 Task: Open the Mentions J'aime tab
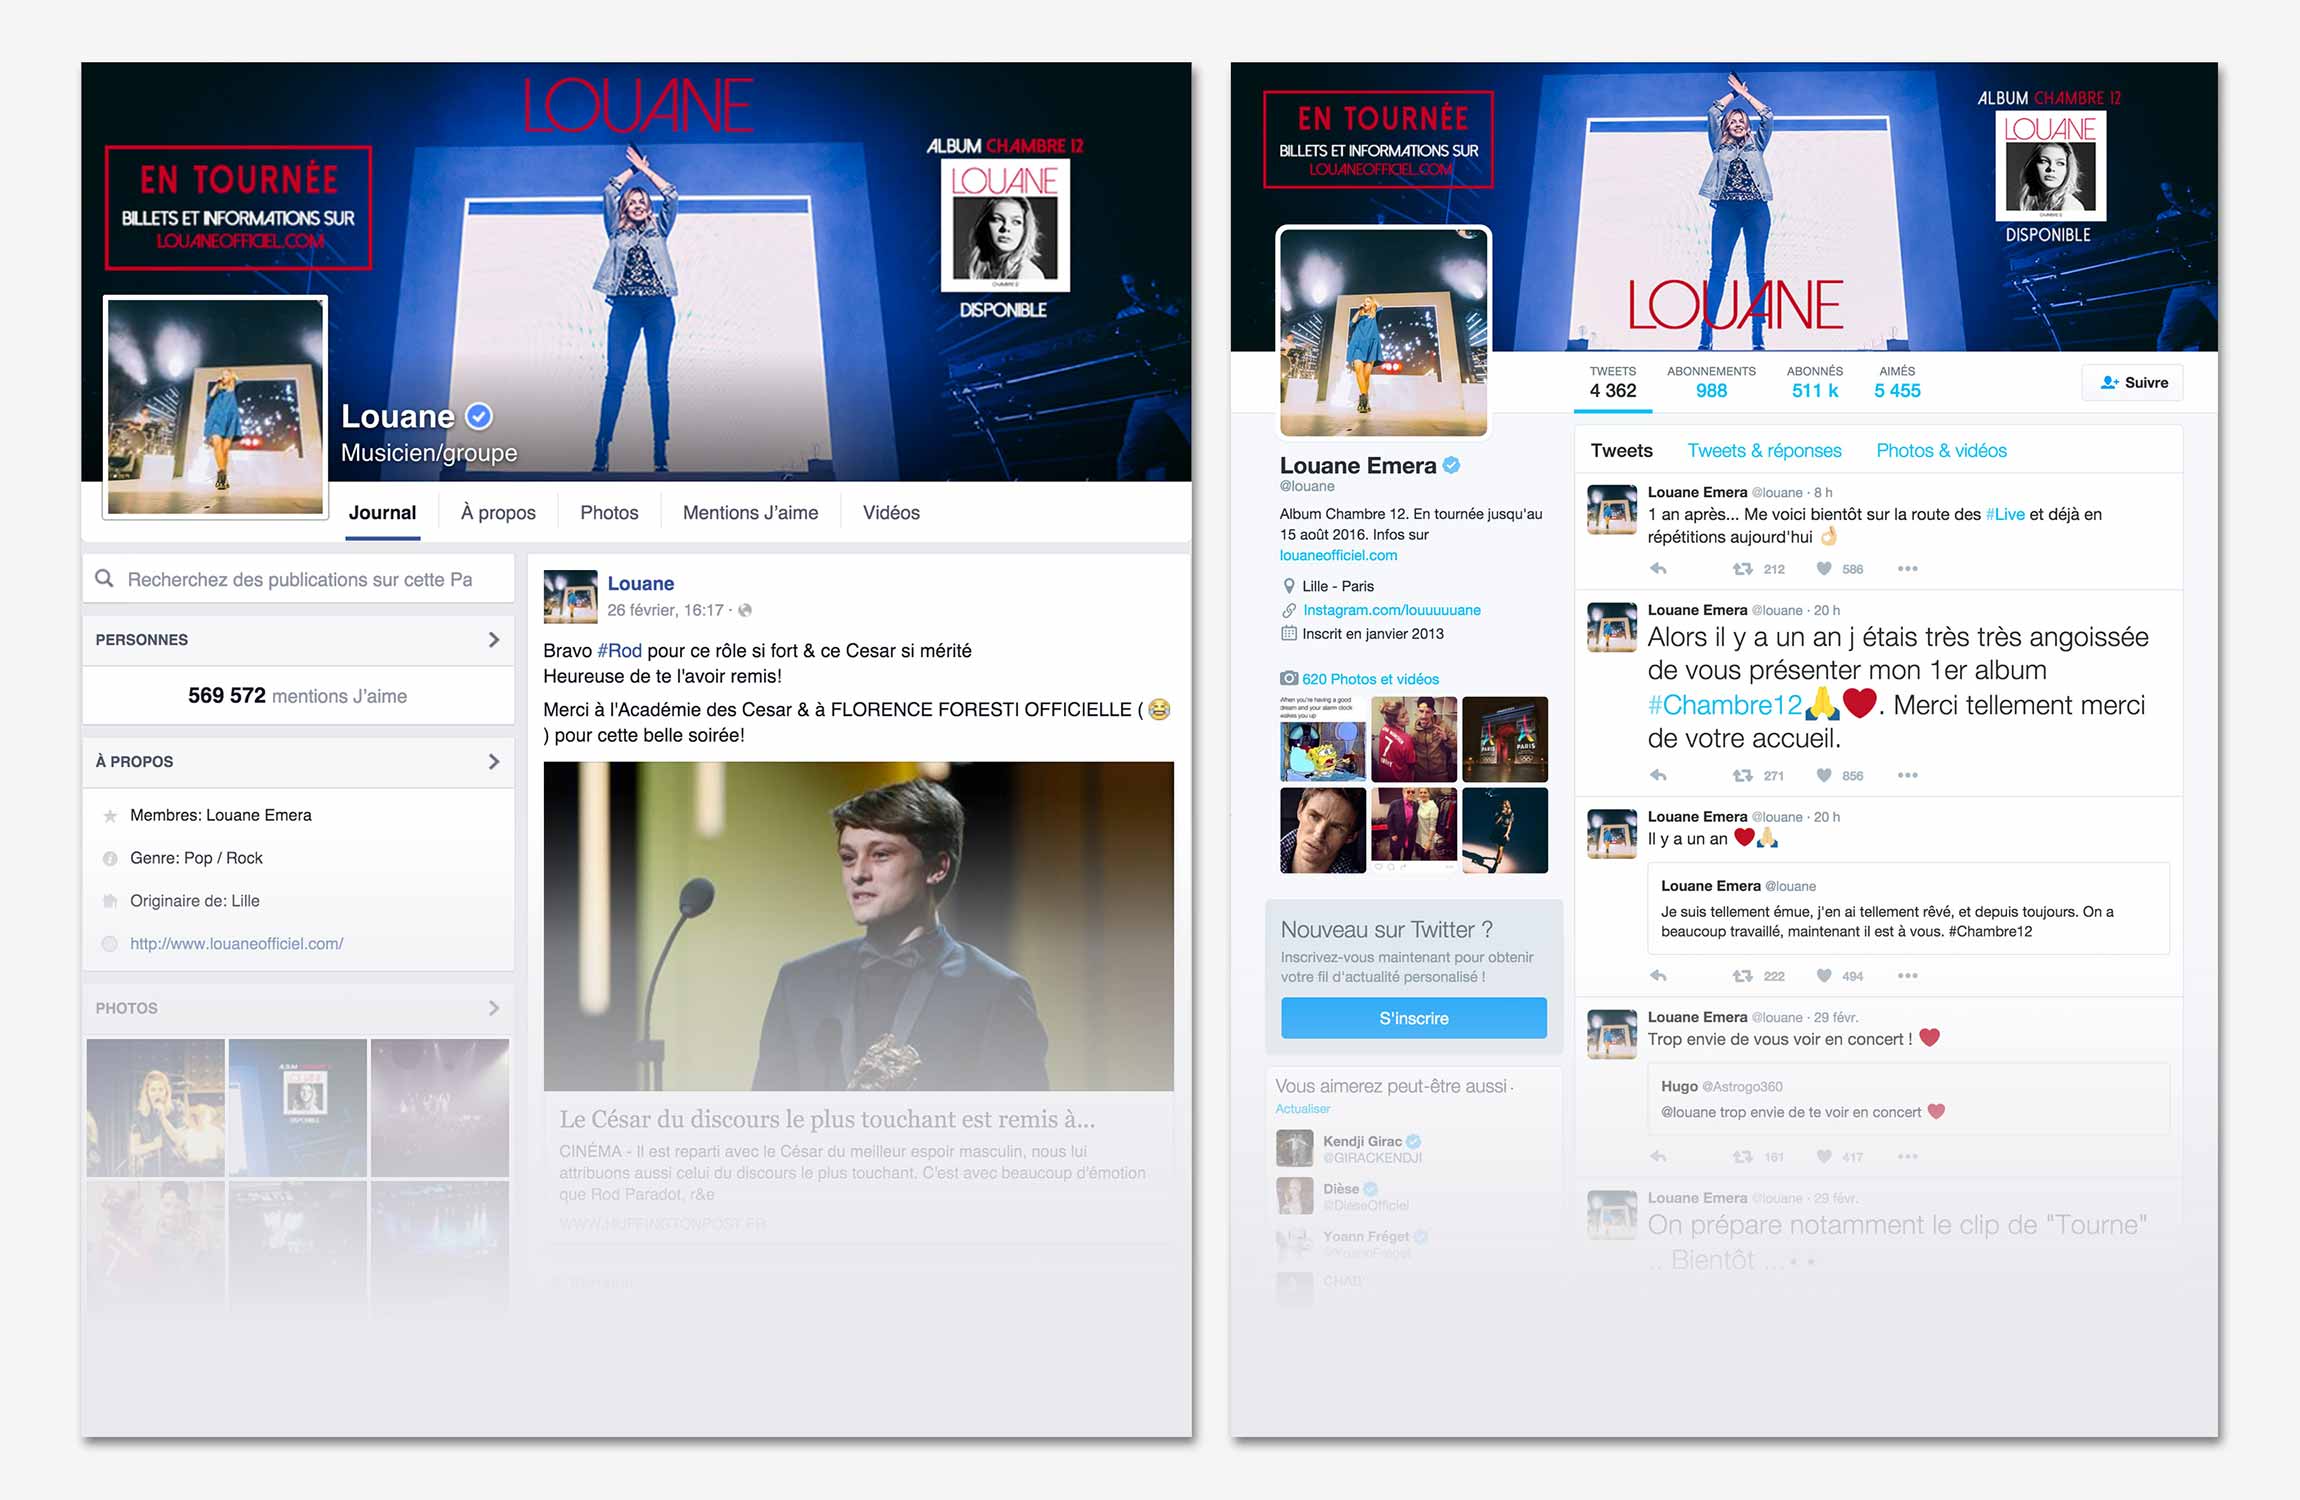pos(750,513)
